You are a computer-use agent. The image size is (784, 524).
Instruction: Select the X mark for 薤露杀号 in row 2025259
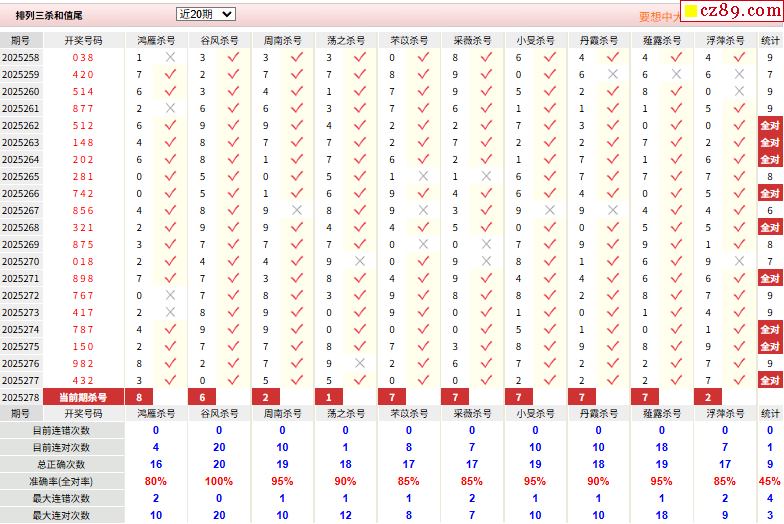[x=676, y=74]
